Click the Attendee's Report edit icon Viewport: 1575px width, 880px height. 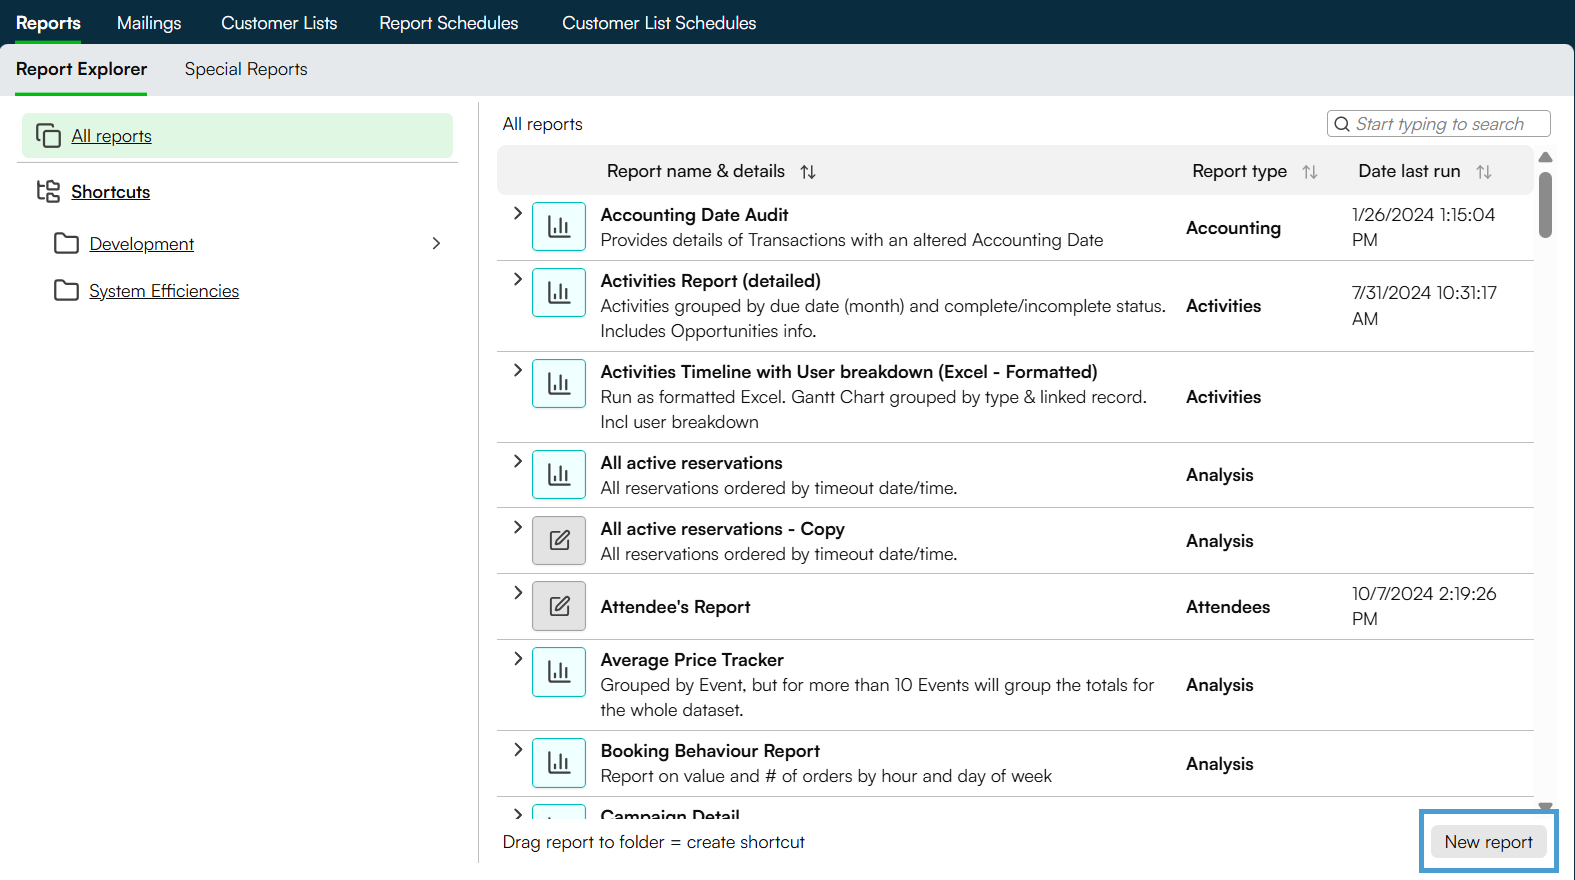click(559, 607)
